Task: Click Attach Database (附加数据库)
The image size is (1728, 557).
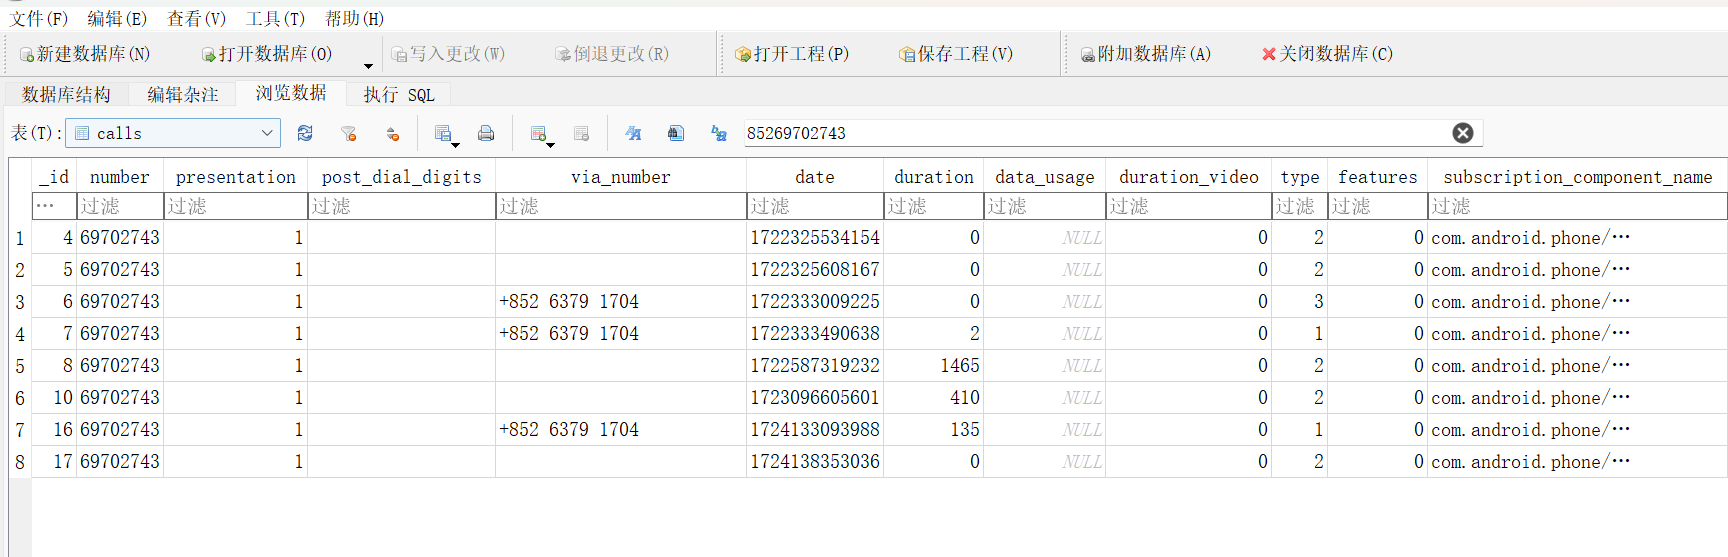Action: (x=1146, y=54)
